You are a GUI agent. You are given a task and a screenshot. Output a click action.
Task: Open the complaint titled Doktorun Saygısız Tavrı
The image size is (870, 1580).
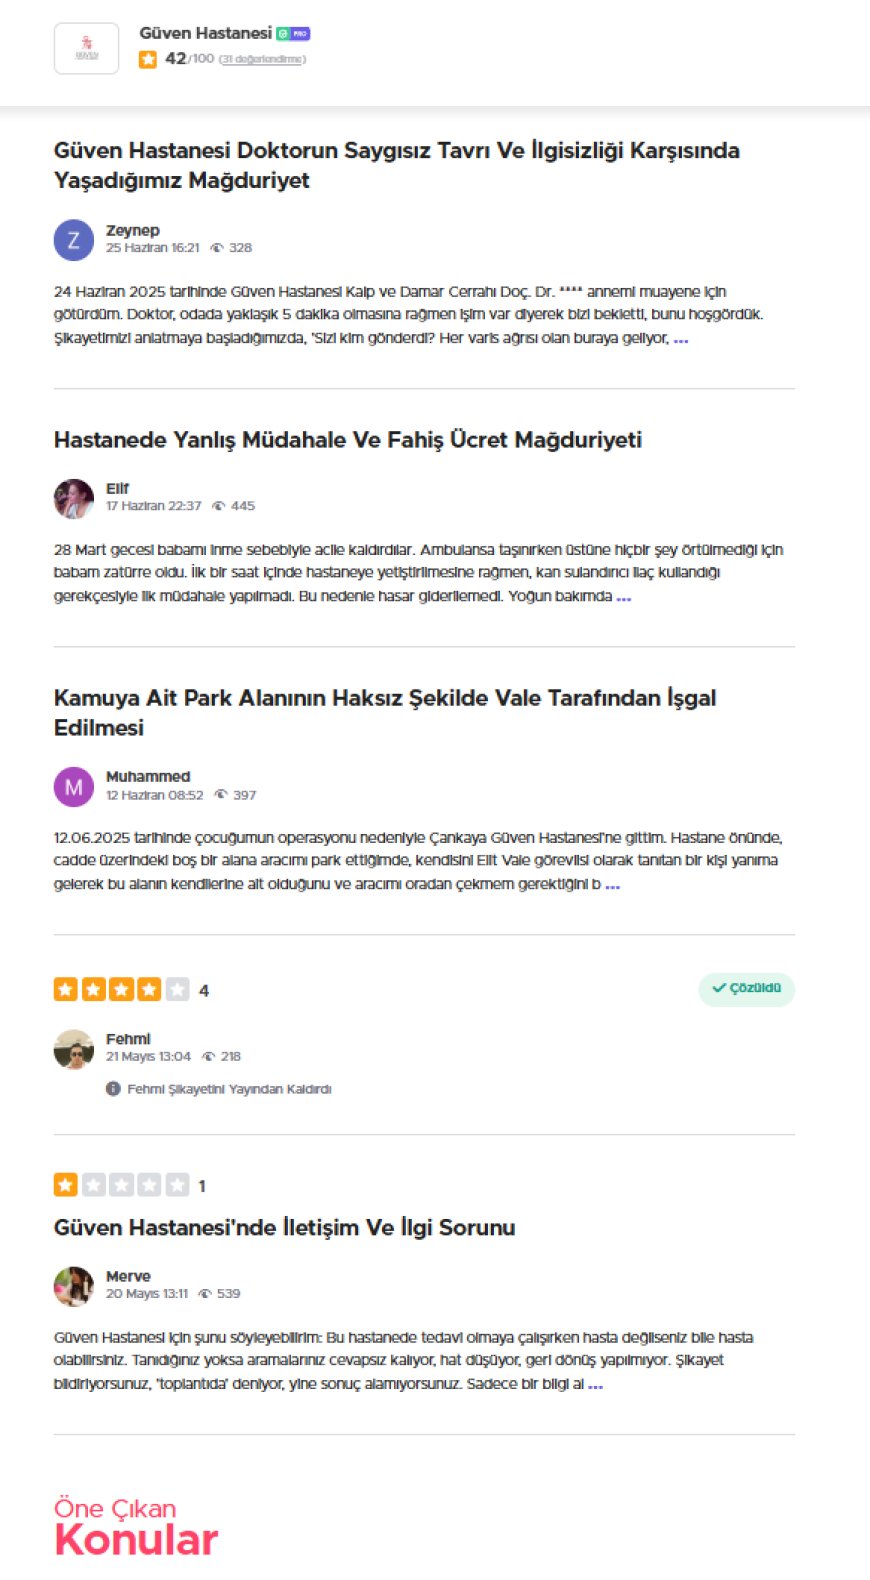pos(397,165)
